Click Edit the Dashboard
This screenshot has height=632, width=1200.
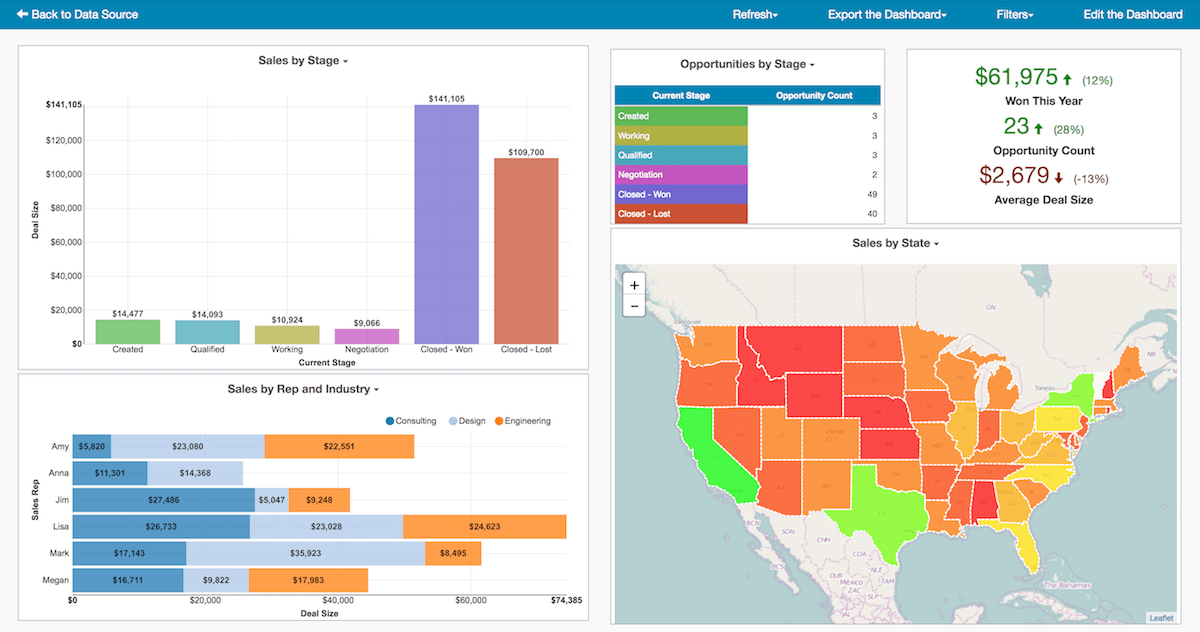(x=1133, y=14)
